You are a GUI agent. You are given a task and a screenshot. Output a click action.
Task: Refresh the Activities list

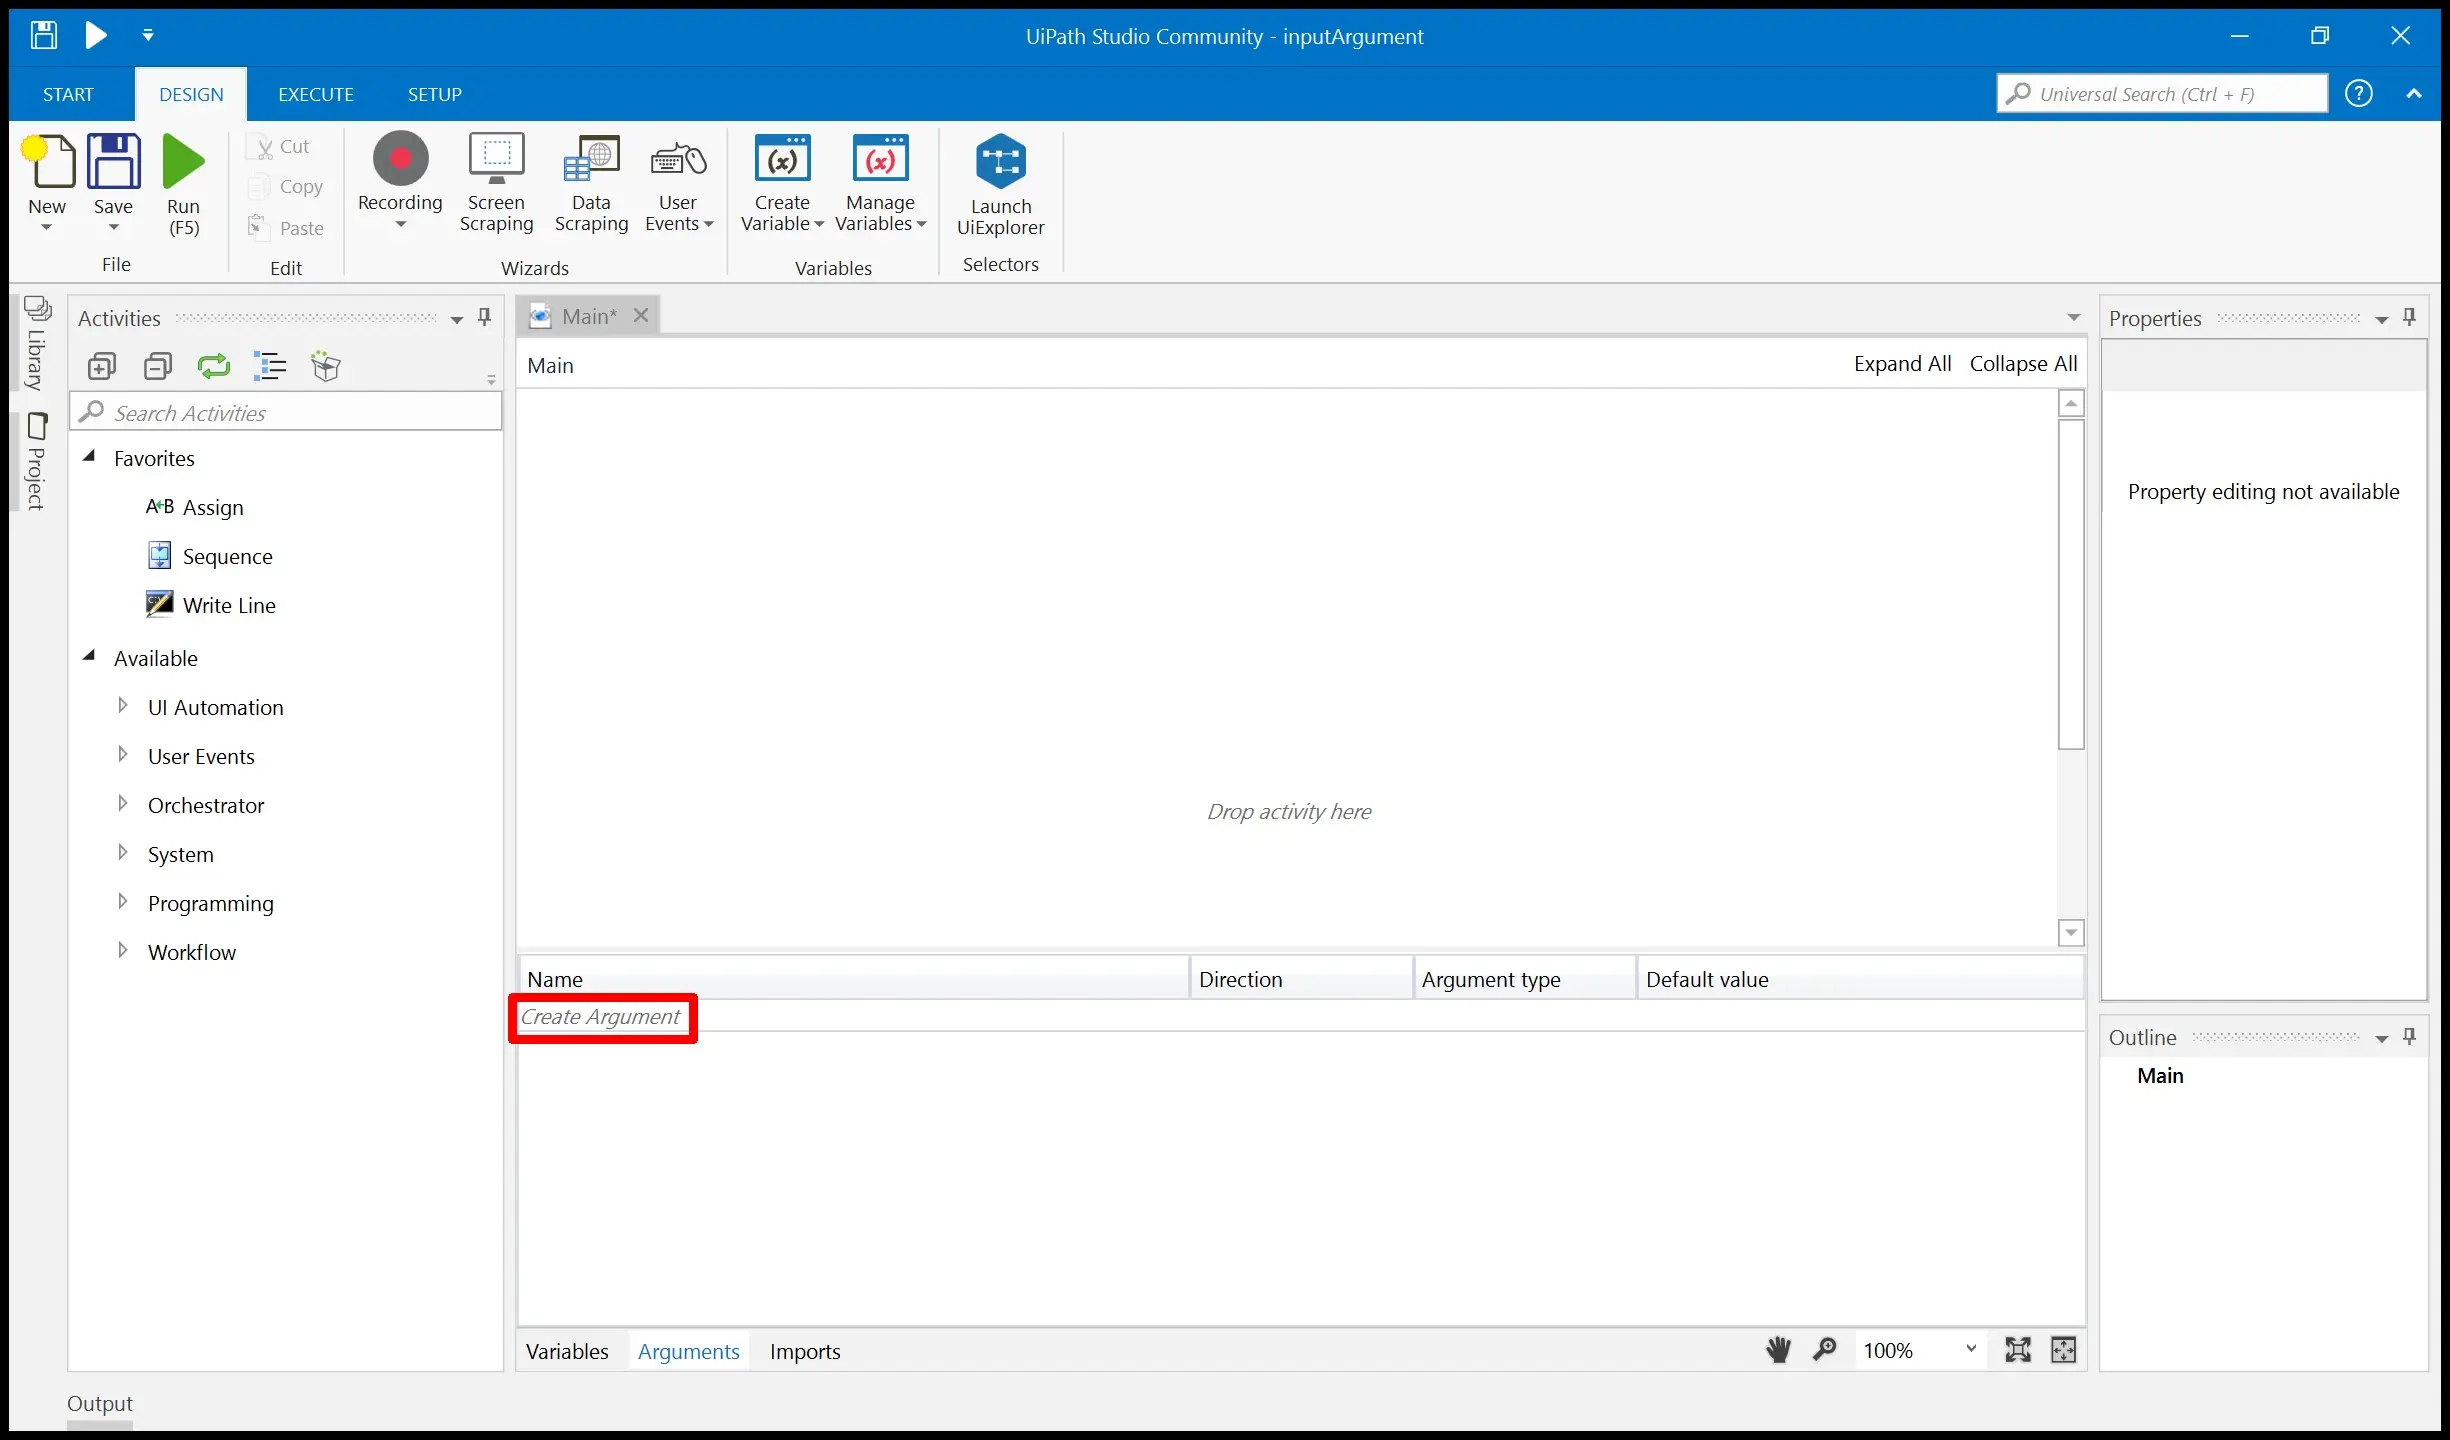[214, 366]
